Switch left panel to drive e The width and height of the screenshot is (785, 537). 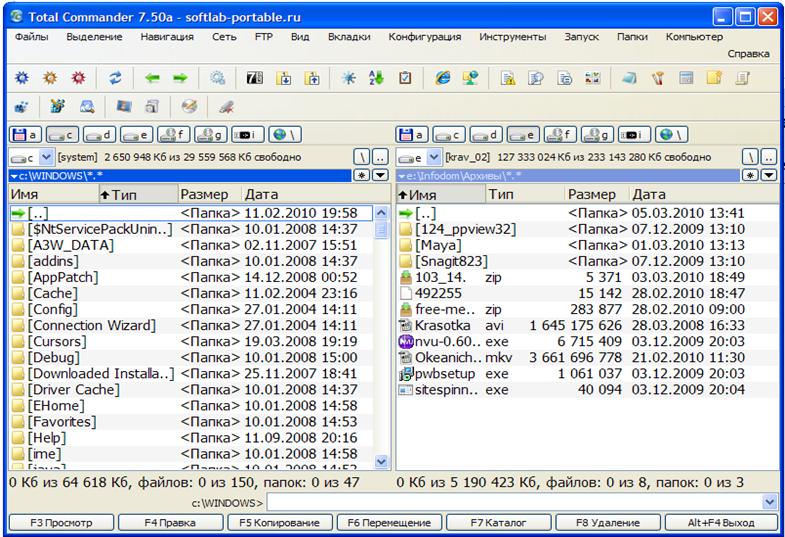click(137, 135)
